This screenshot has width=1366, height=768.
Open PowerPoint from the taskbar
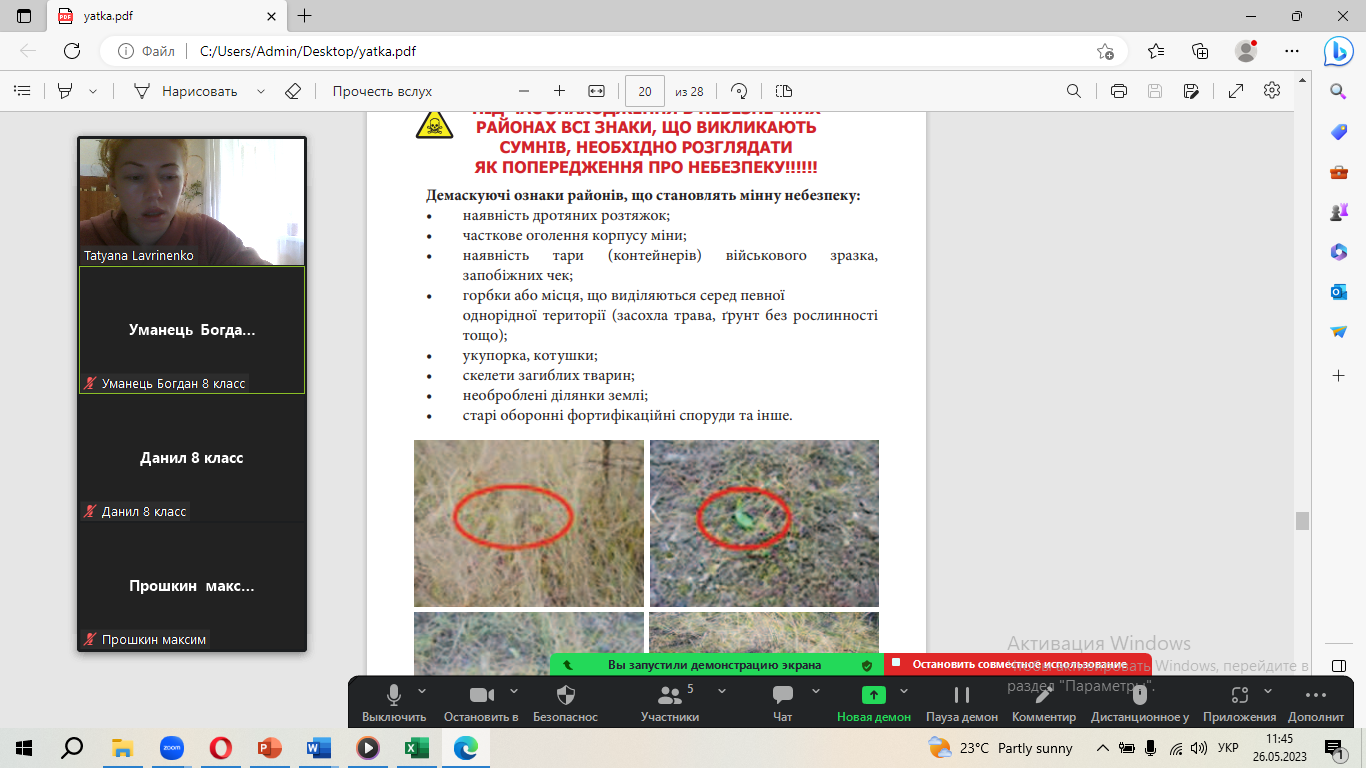(x=270, y=747)
